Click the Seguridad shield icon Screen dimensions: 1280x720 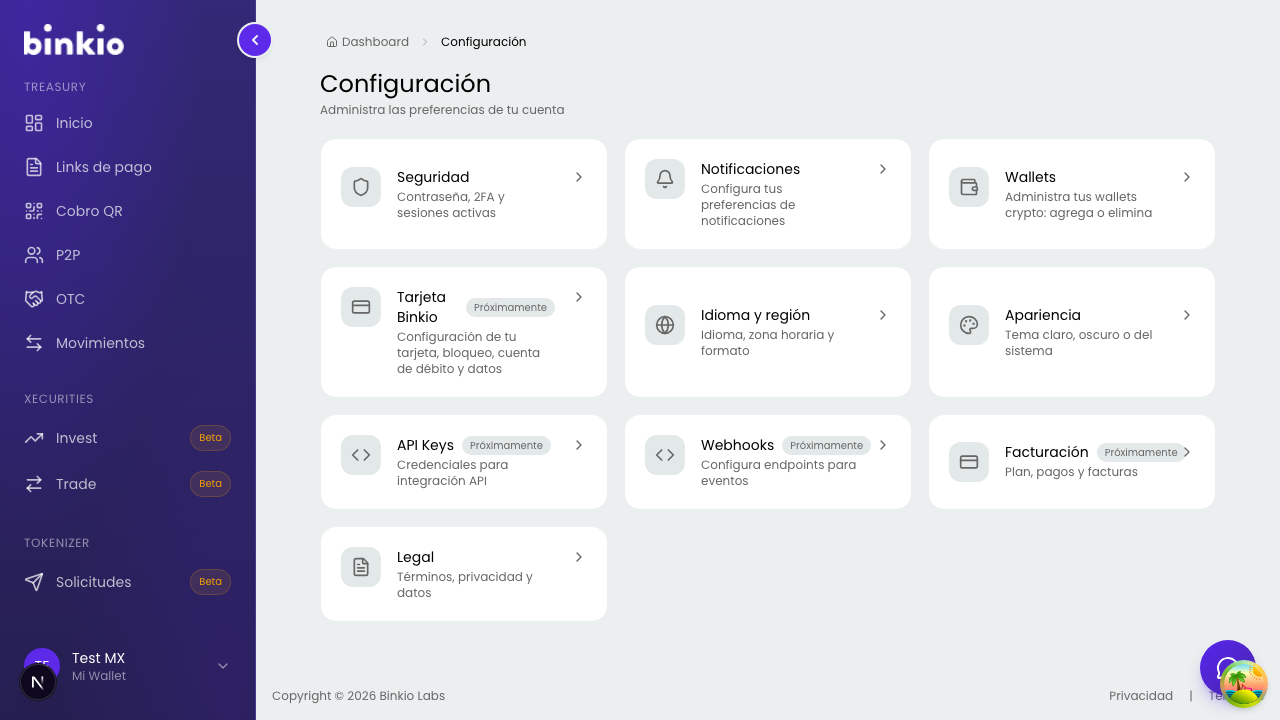361,187
